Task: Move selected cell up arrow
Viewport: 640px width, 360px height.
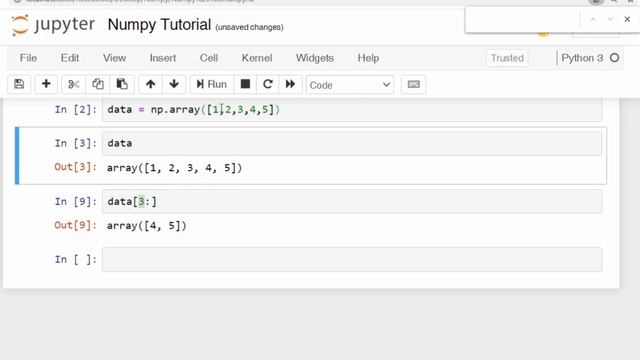Action: point(150,84)
